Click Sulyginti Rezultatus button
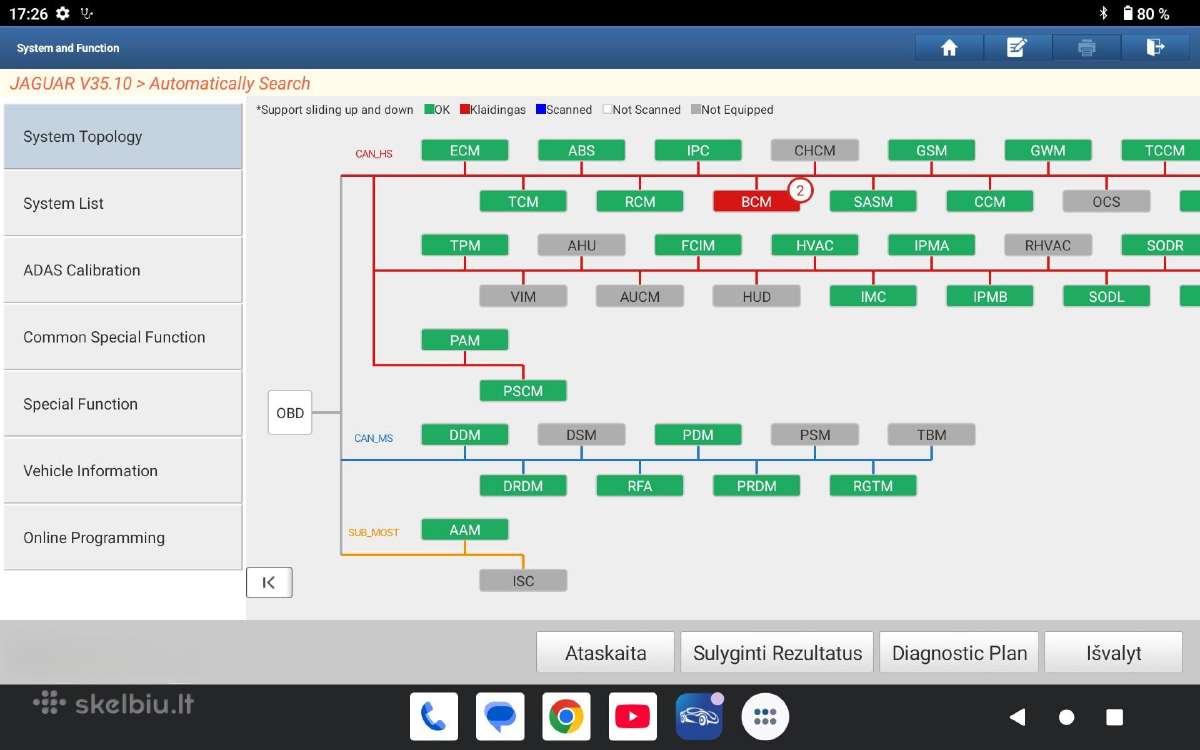Screen dimensions: 1200x750 click(777, 653)
